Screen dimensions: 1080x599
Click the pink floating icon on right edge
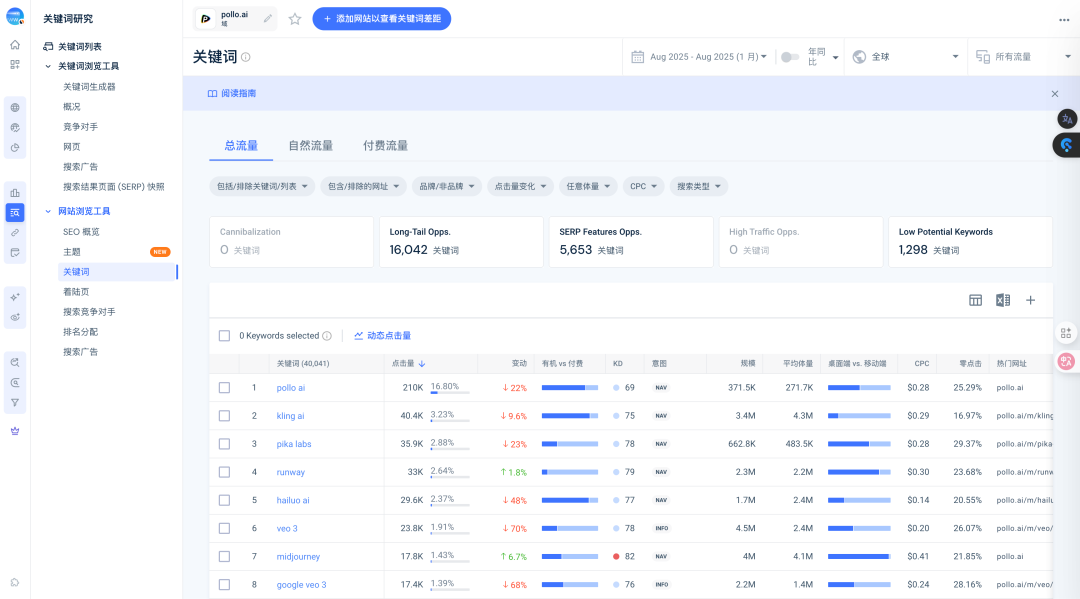pyautogui.click(x=1066, y=361)
